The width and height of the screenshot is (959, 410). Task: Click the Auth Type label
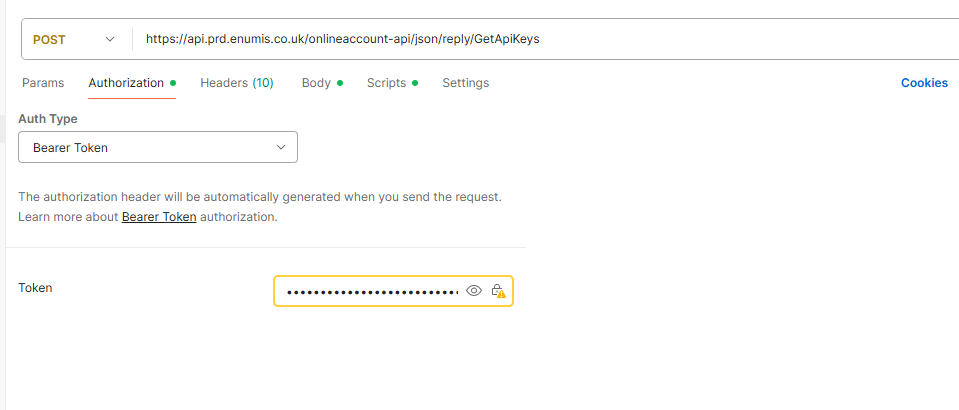click(x=48, y=119)
